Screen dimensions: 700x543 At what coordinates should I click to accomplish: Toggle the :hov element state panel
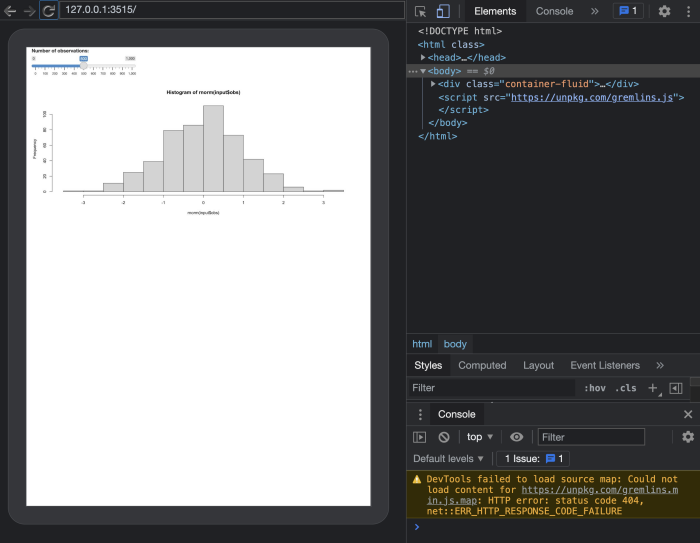click(x=595, y=388)
